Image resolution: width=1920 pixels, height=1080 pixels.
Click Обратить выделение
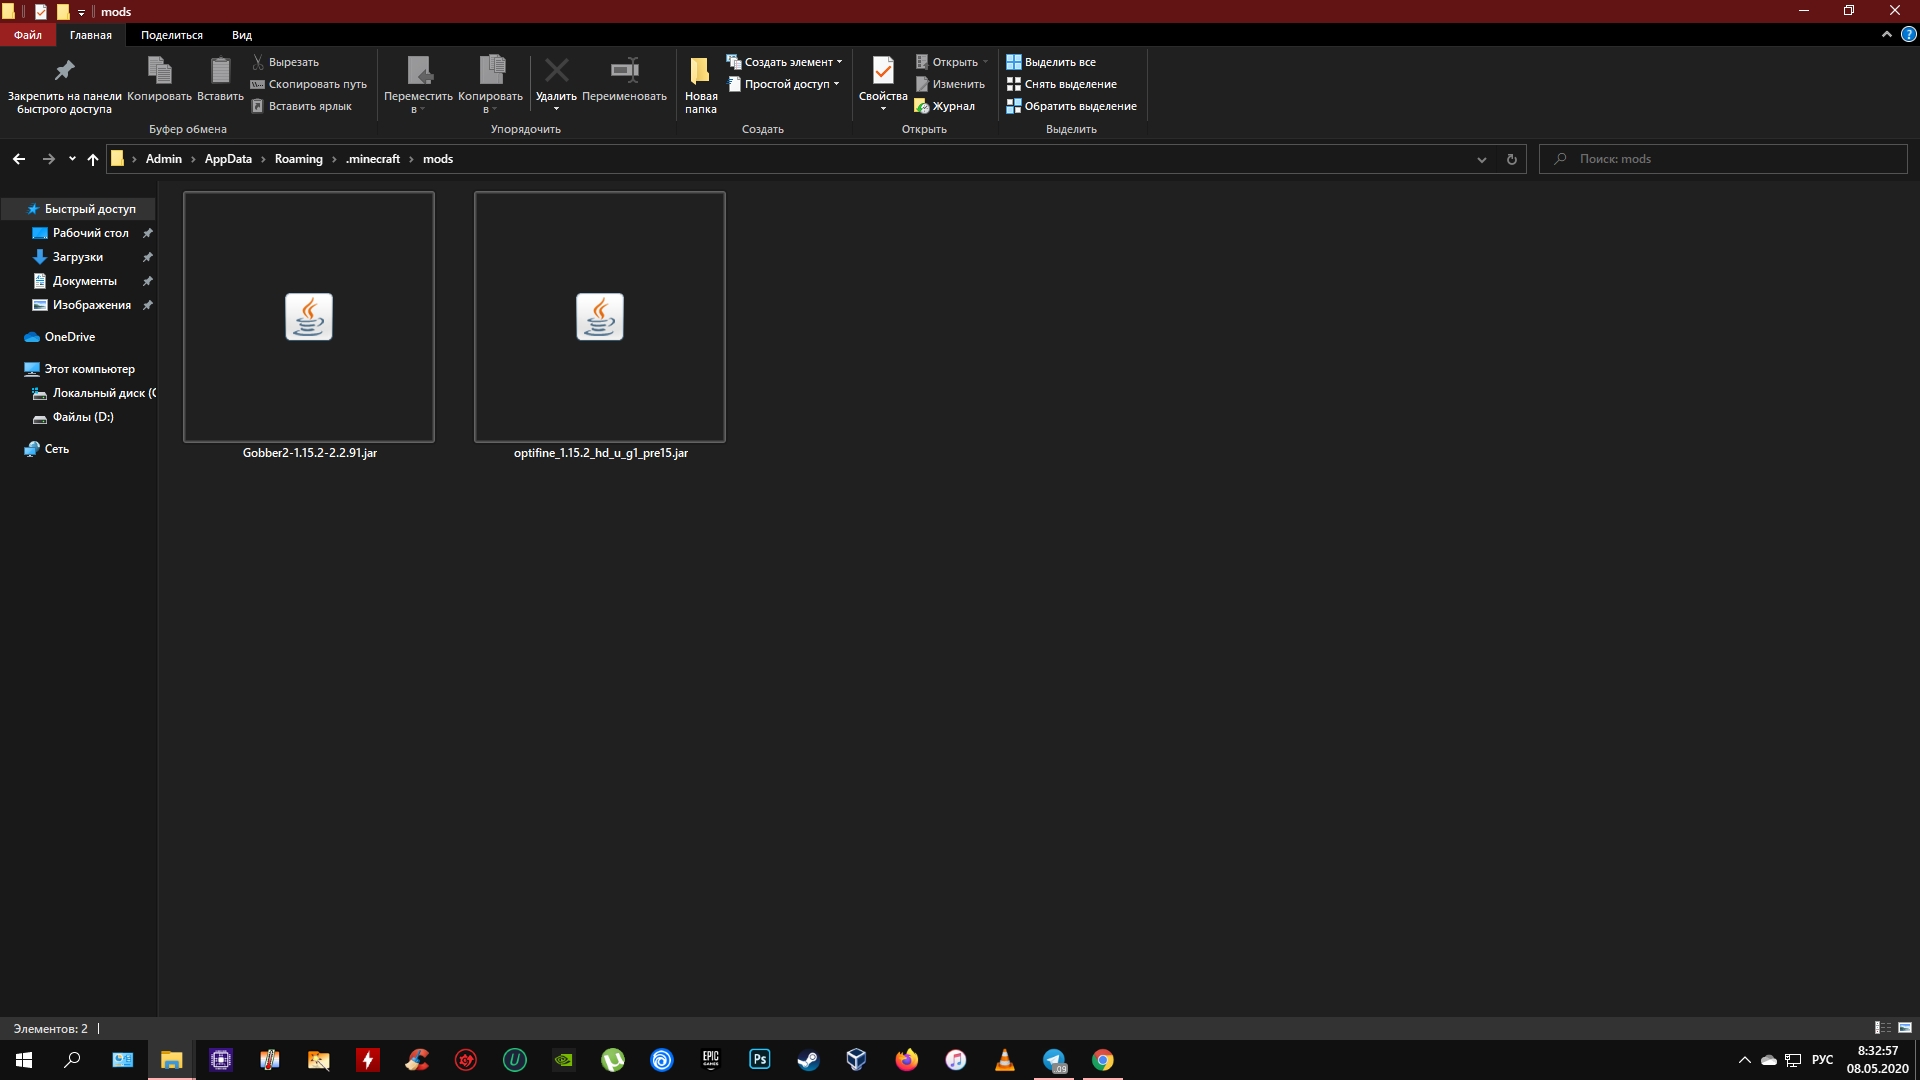(1072, 106)
